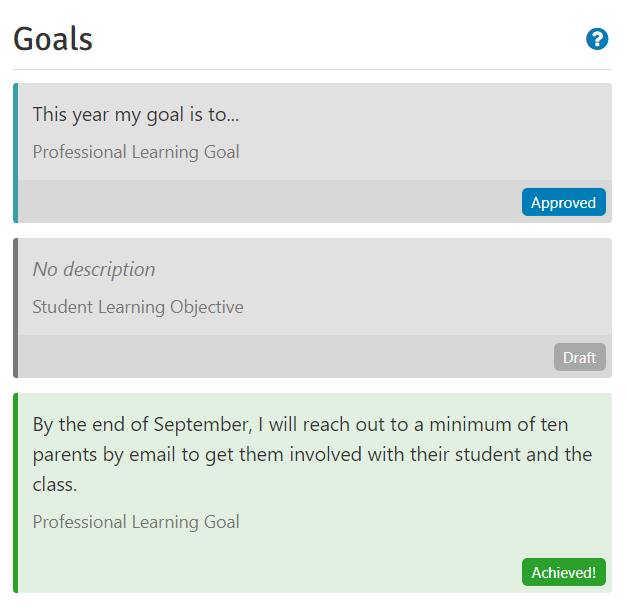Click "Professional Learning Goal" label in approved goal
This screenshot has height=610, width=627.
click(136, 152)
